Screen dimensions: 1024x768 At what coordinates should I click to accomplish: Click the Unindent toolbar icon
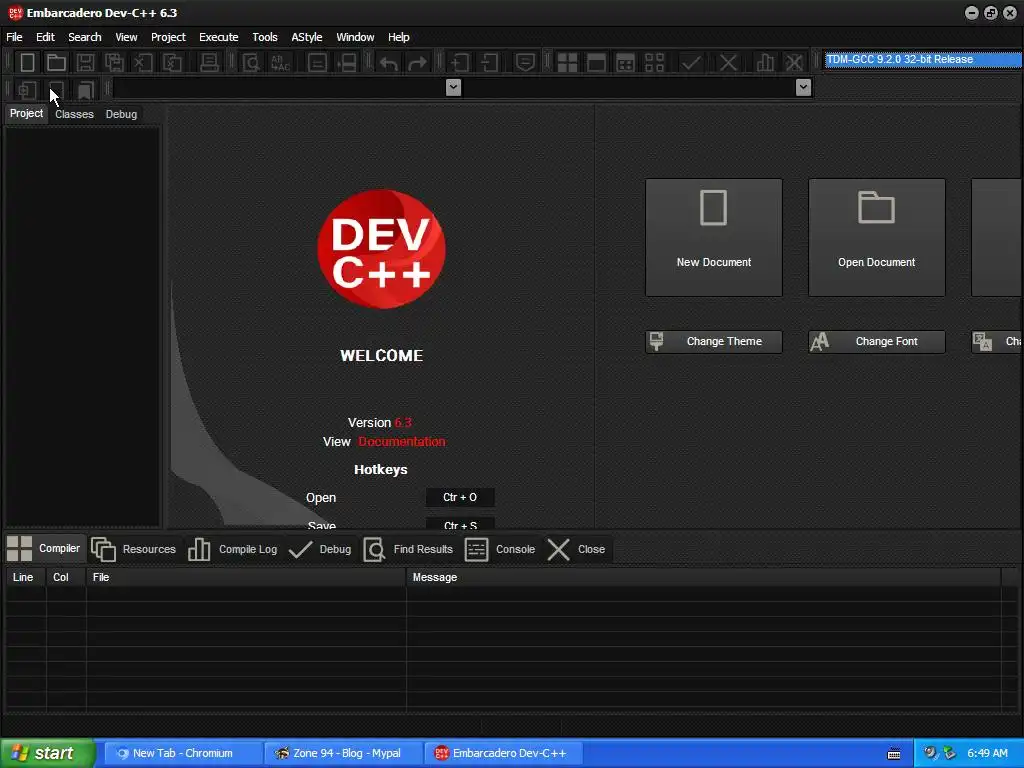pos(489,63)
